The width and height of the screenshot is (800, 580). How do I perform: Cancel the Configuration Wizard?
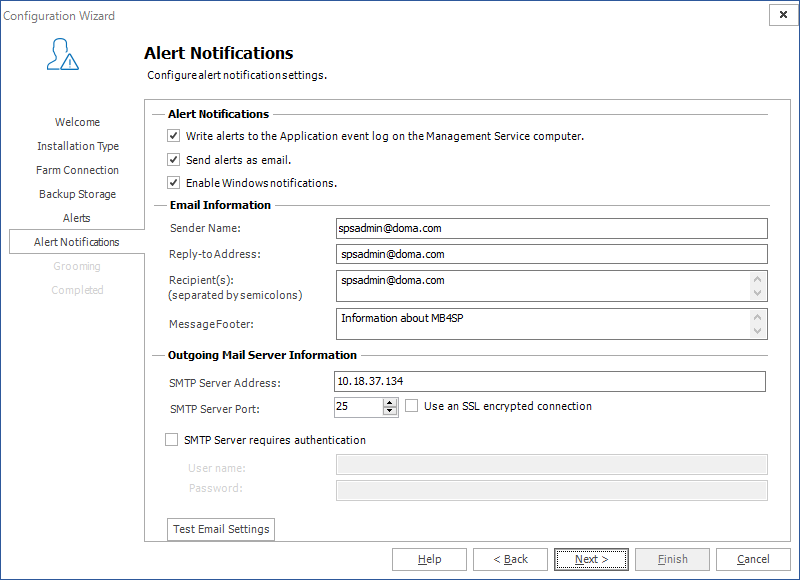(x=753, y=559)
